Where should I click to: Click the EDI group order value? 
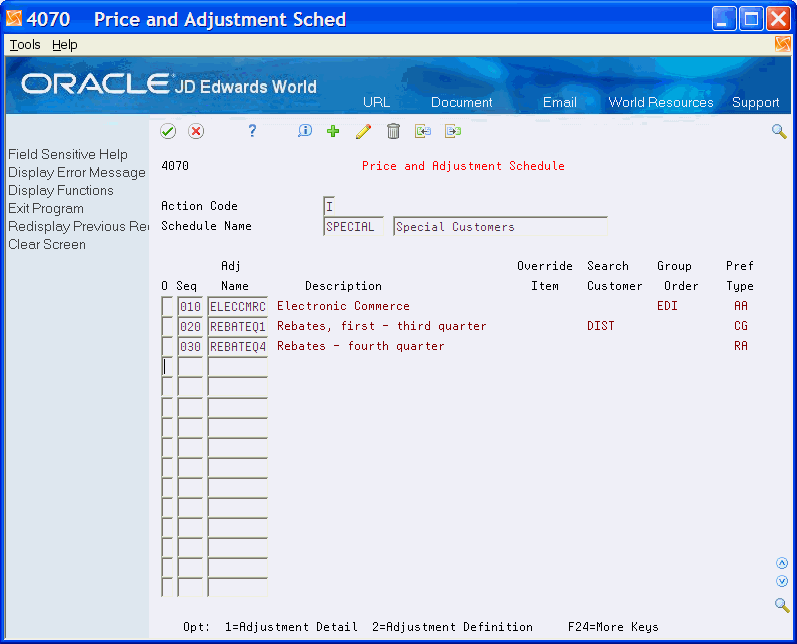pyautogui.click(x=667, y=306)
